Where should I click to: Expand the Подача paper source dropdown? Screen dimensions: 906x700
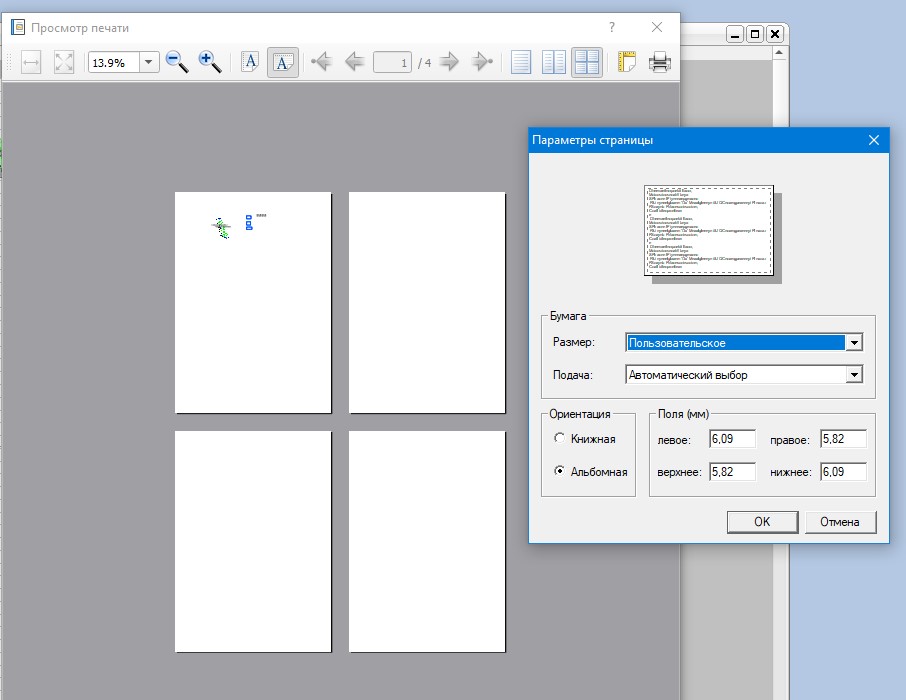[853, 375]
